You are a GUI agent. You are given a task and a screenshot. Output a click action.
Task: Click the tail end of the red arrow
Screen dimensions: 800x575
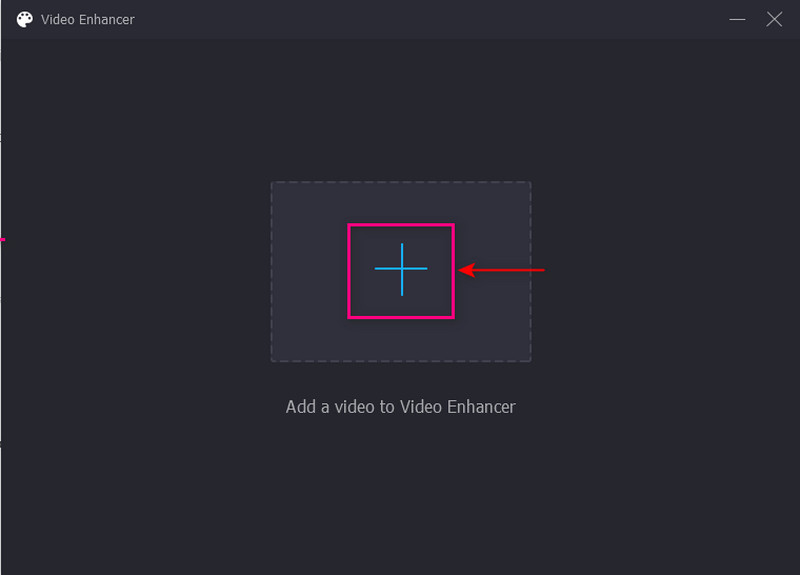[x=541, y=269]
